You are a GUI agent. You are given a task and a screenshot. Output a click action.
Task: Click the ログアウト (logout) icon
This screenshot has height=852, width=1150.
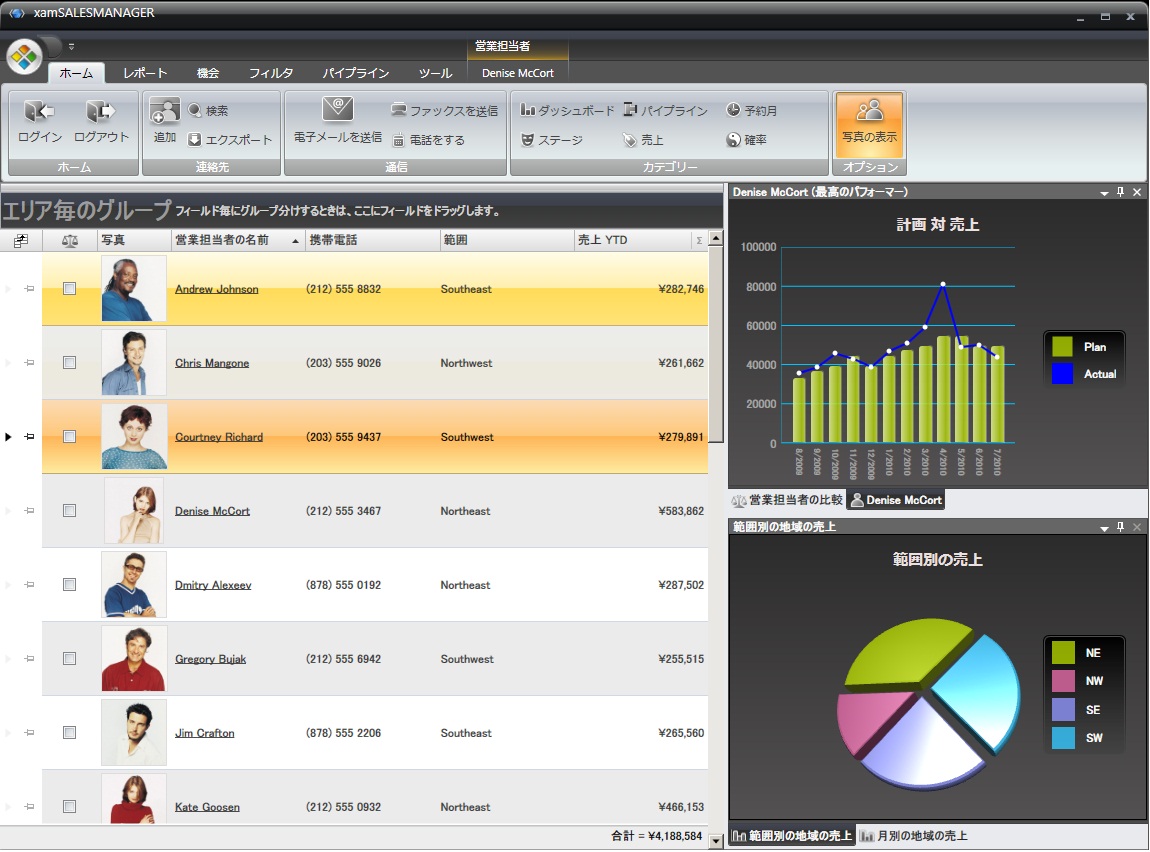101,112
